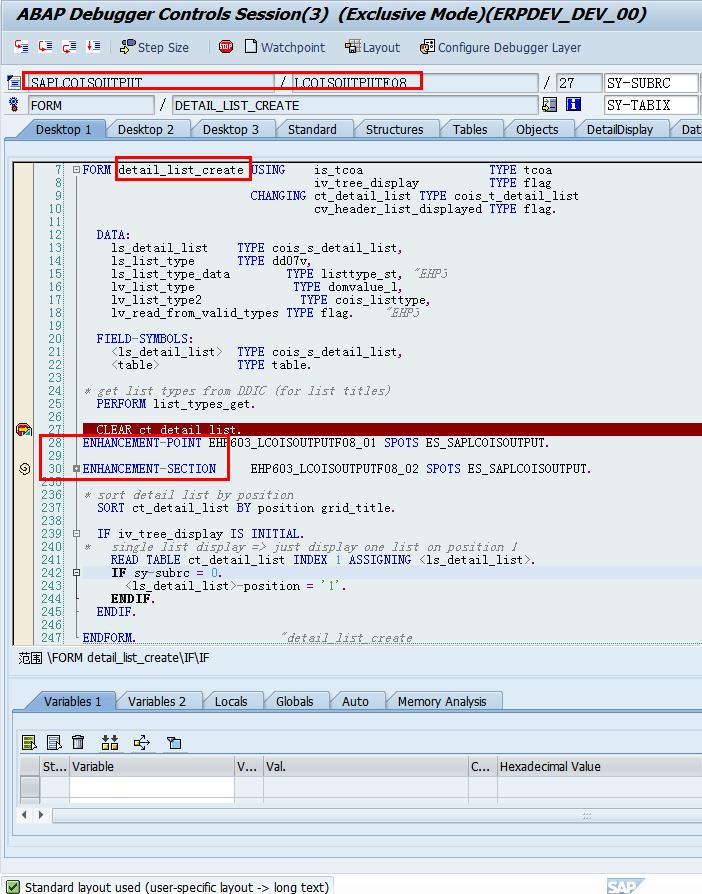This screenshot has height=894, width=702.
Task: Click the left scroll arrow under variables table
Action: point(24,815)
